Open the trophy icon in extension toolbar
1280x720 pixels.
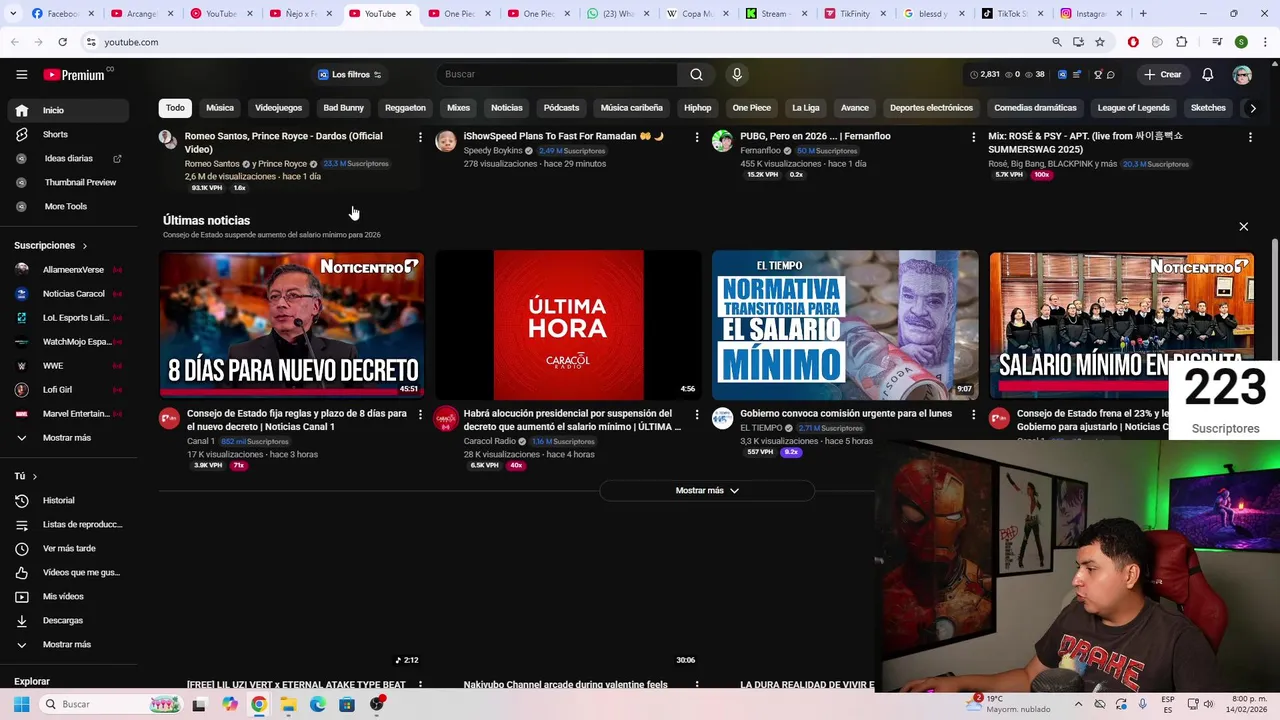pos(1098,75)
